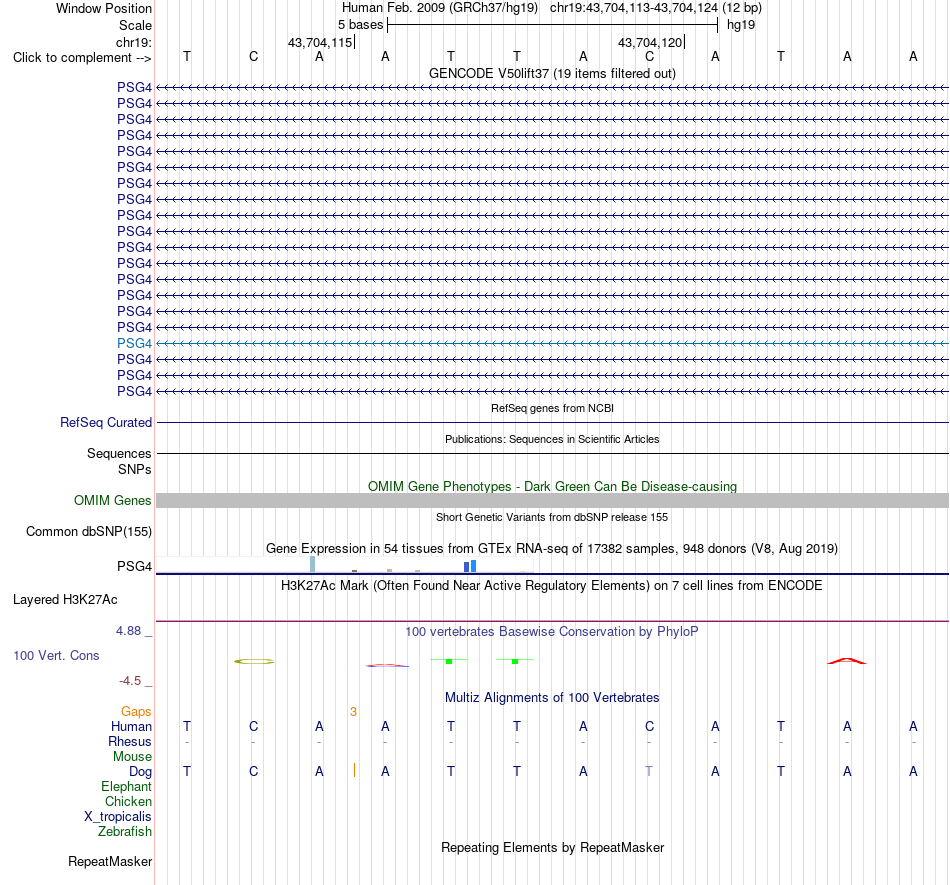
Task: Click the Sequences track label
Action: click(x=119, y=453)
